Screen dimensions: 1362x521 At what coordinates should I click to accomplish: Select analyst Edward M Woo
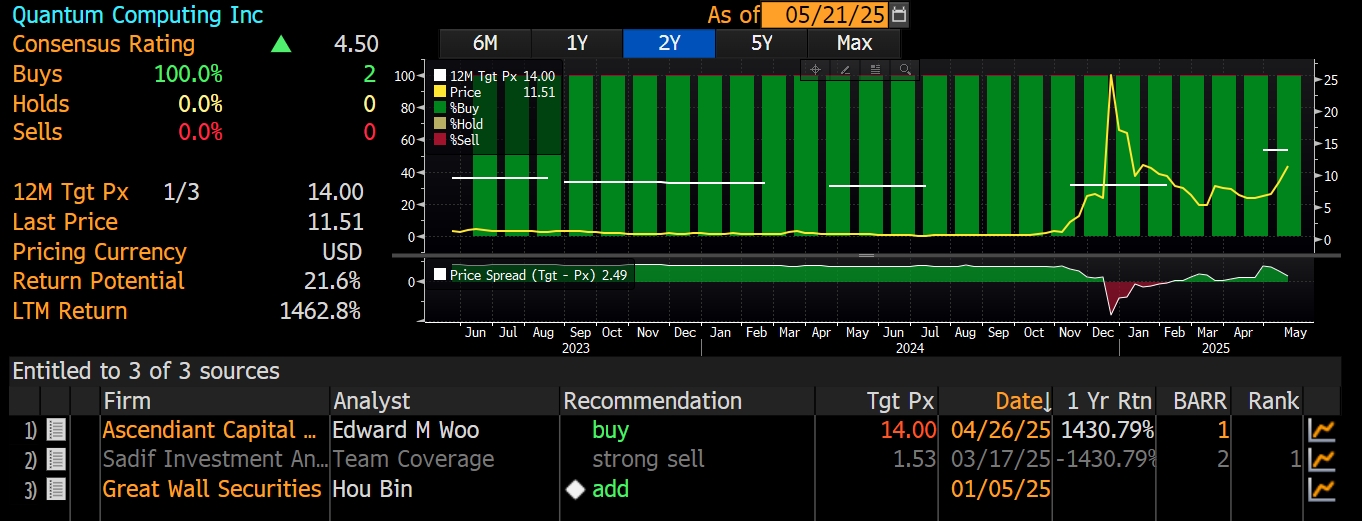(406, 430)
